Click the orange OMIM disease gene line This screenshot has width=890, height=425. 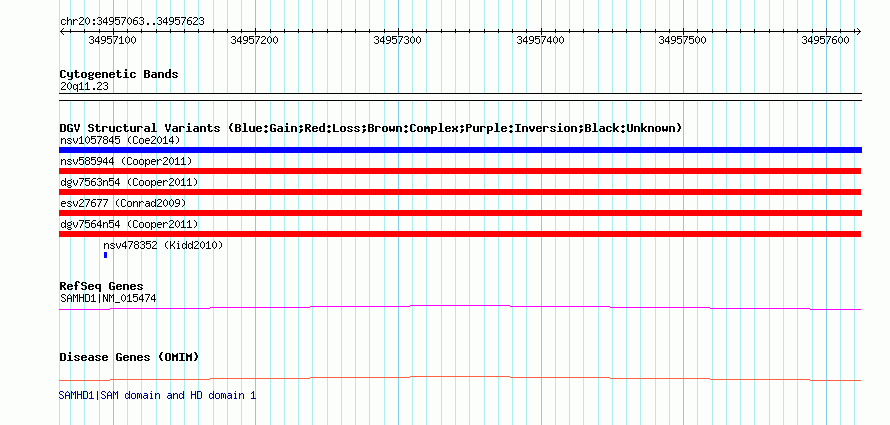460,378
